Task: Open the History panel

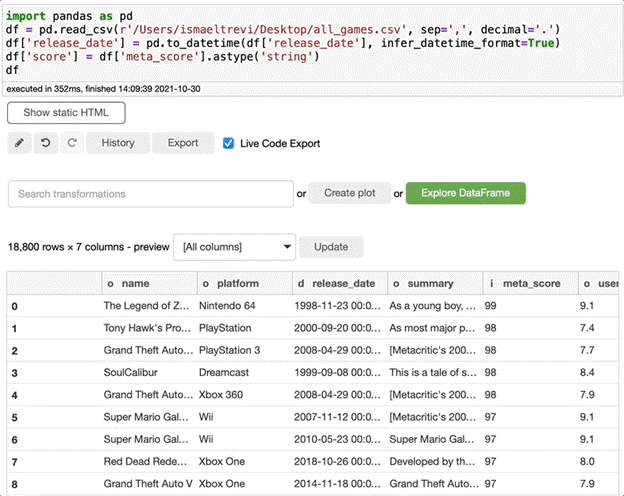Action: coord(118,143)
